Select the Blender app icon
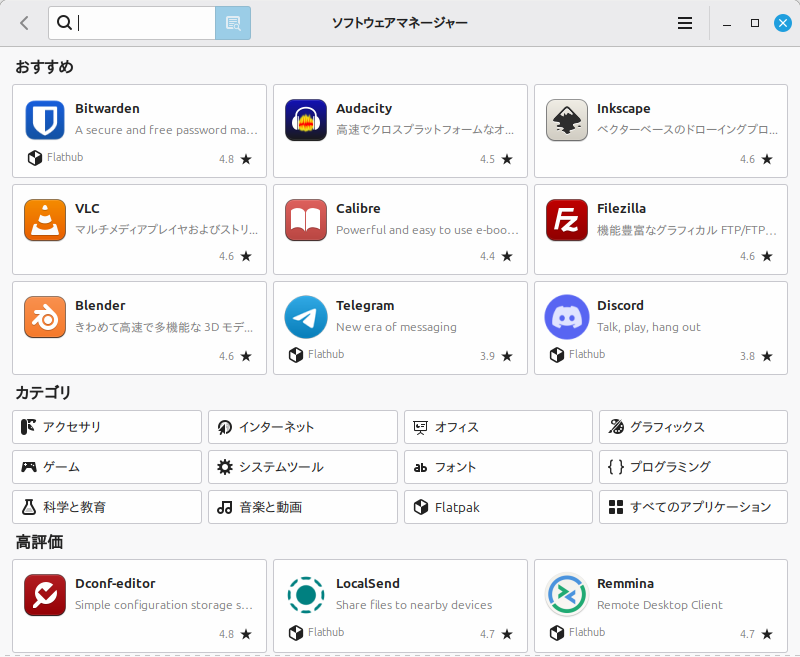The height and width of the screenshot is (657, 800). click(x=45, y=317)
